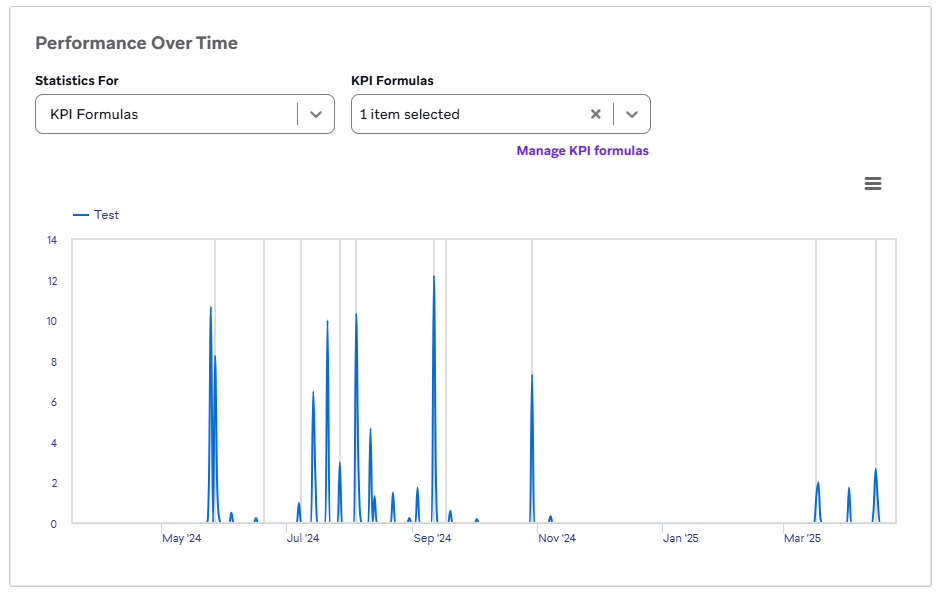Open the Manage KPI formulas link
The width and height of the screenshot is (941, 596).
coord(582,151)
